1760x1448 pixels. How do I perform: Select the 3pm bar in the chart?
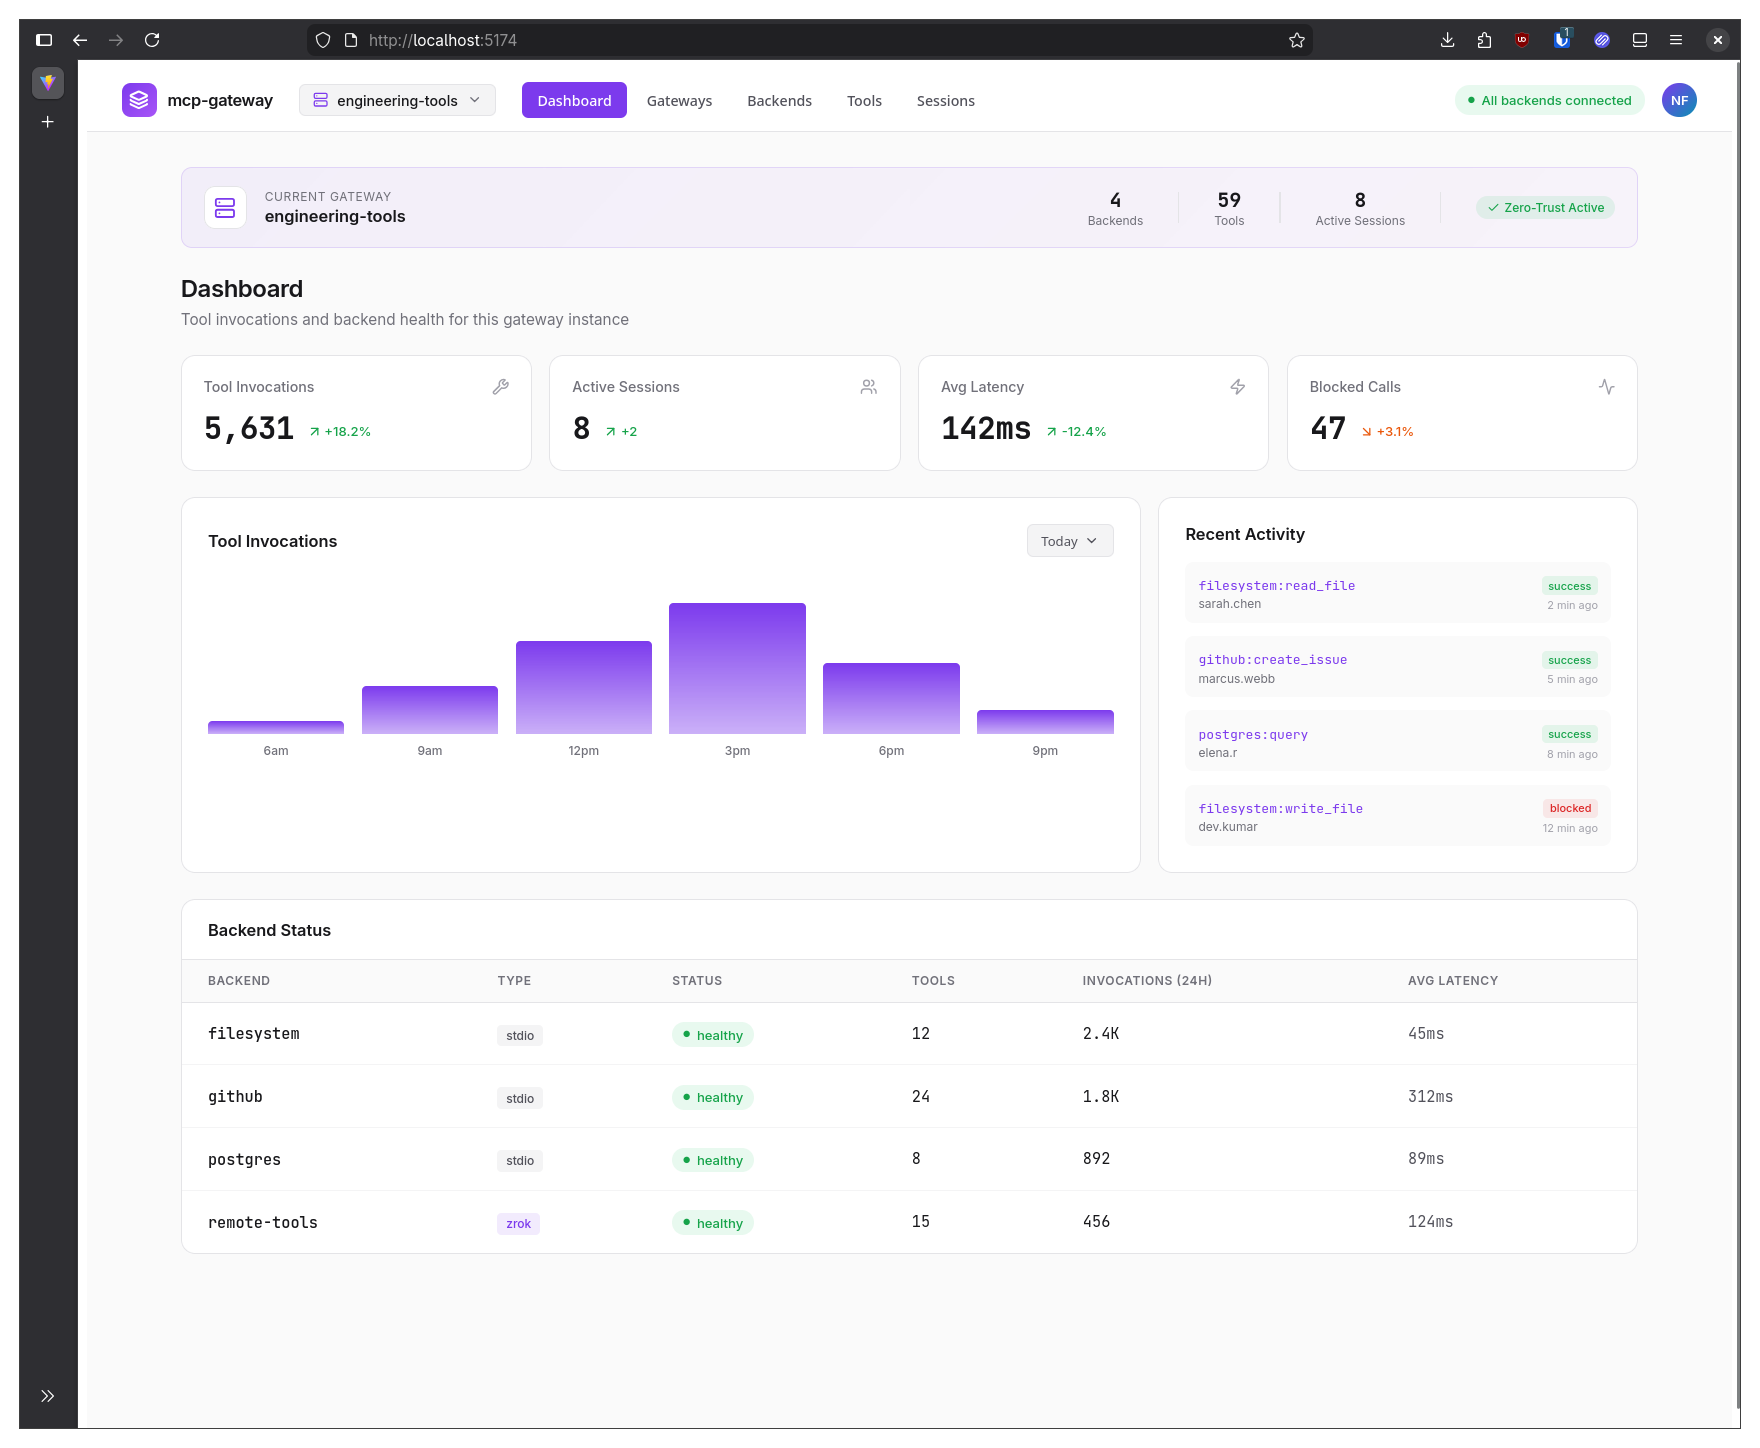(737, 668)
